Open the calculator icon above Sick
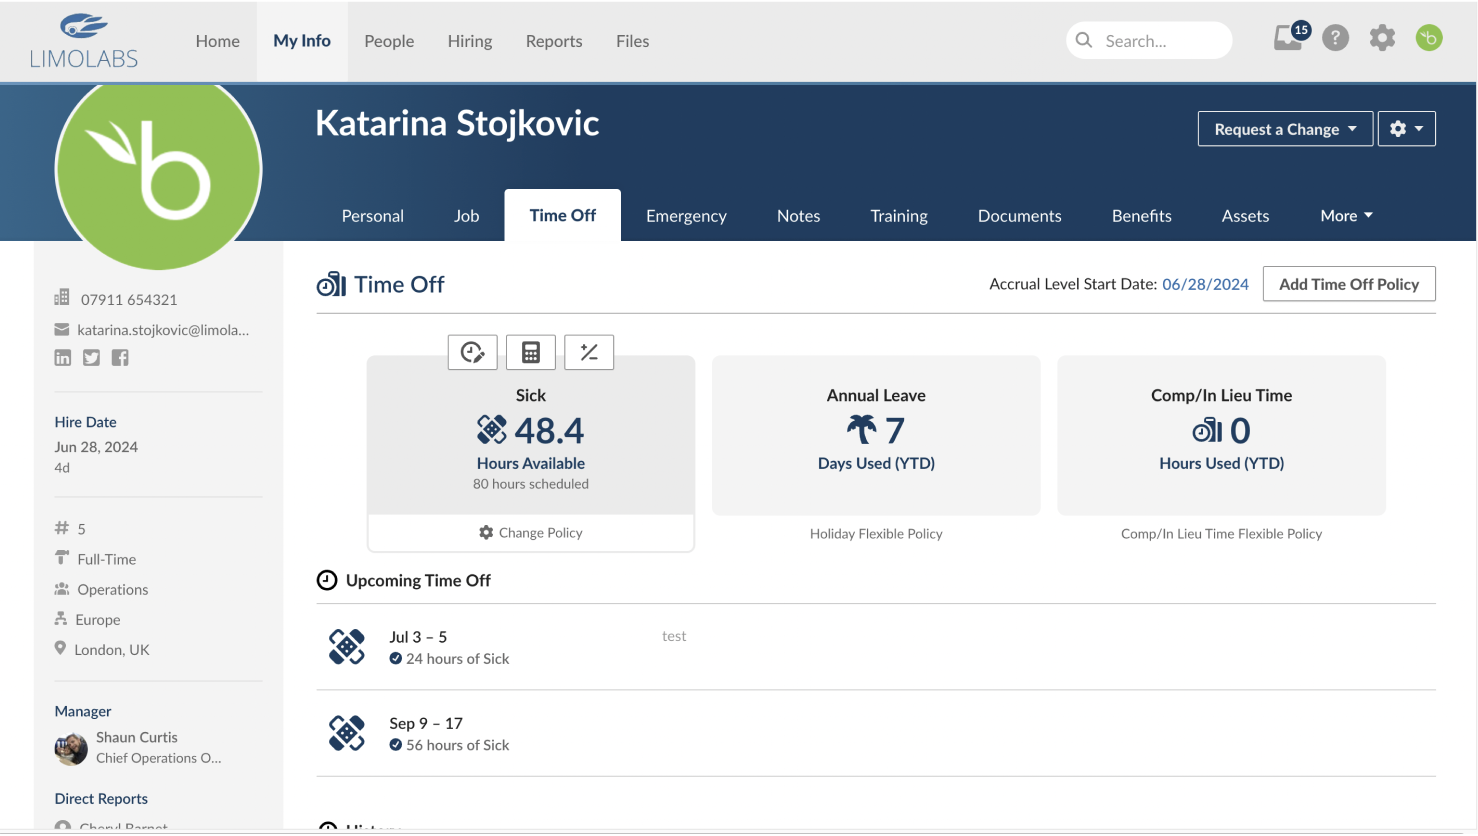Screen dimensions: 1478x836 click(x=531, y=352)
